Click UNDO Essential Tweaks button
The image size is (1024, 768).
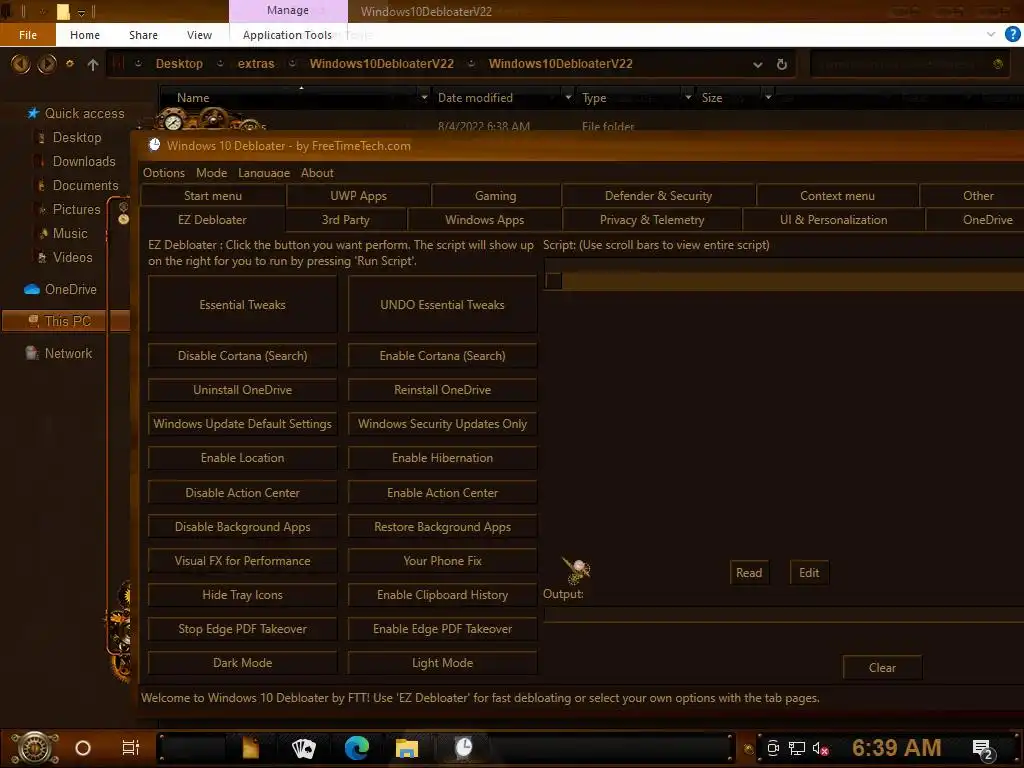pyautogui.click(x=442, y=305)
